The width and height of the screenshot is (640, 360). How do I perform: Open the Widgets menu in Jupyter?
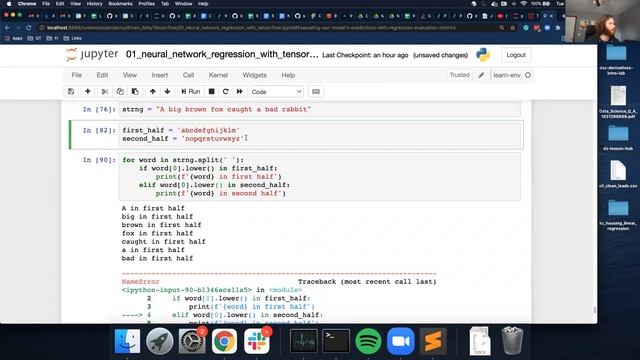pos(254,75)
